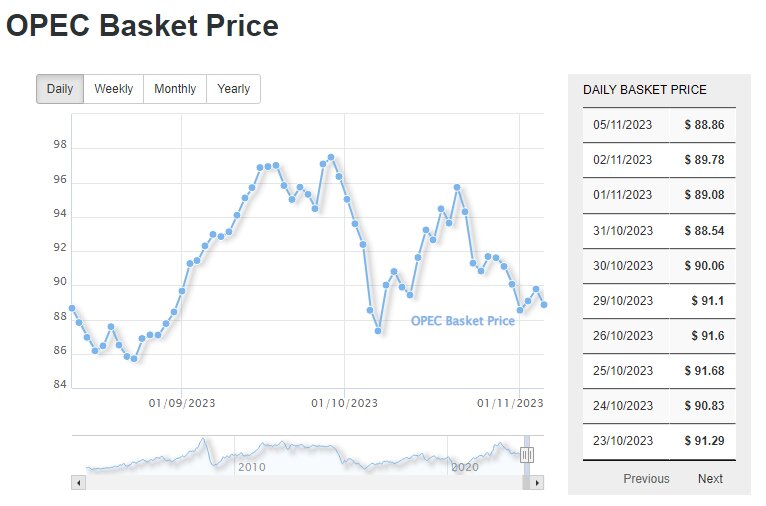This screenshot has width=766, height=506.
Task: Select the Daily view tab
Action: pos(60,89)
